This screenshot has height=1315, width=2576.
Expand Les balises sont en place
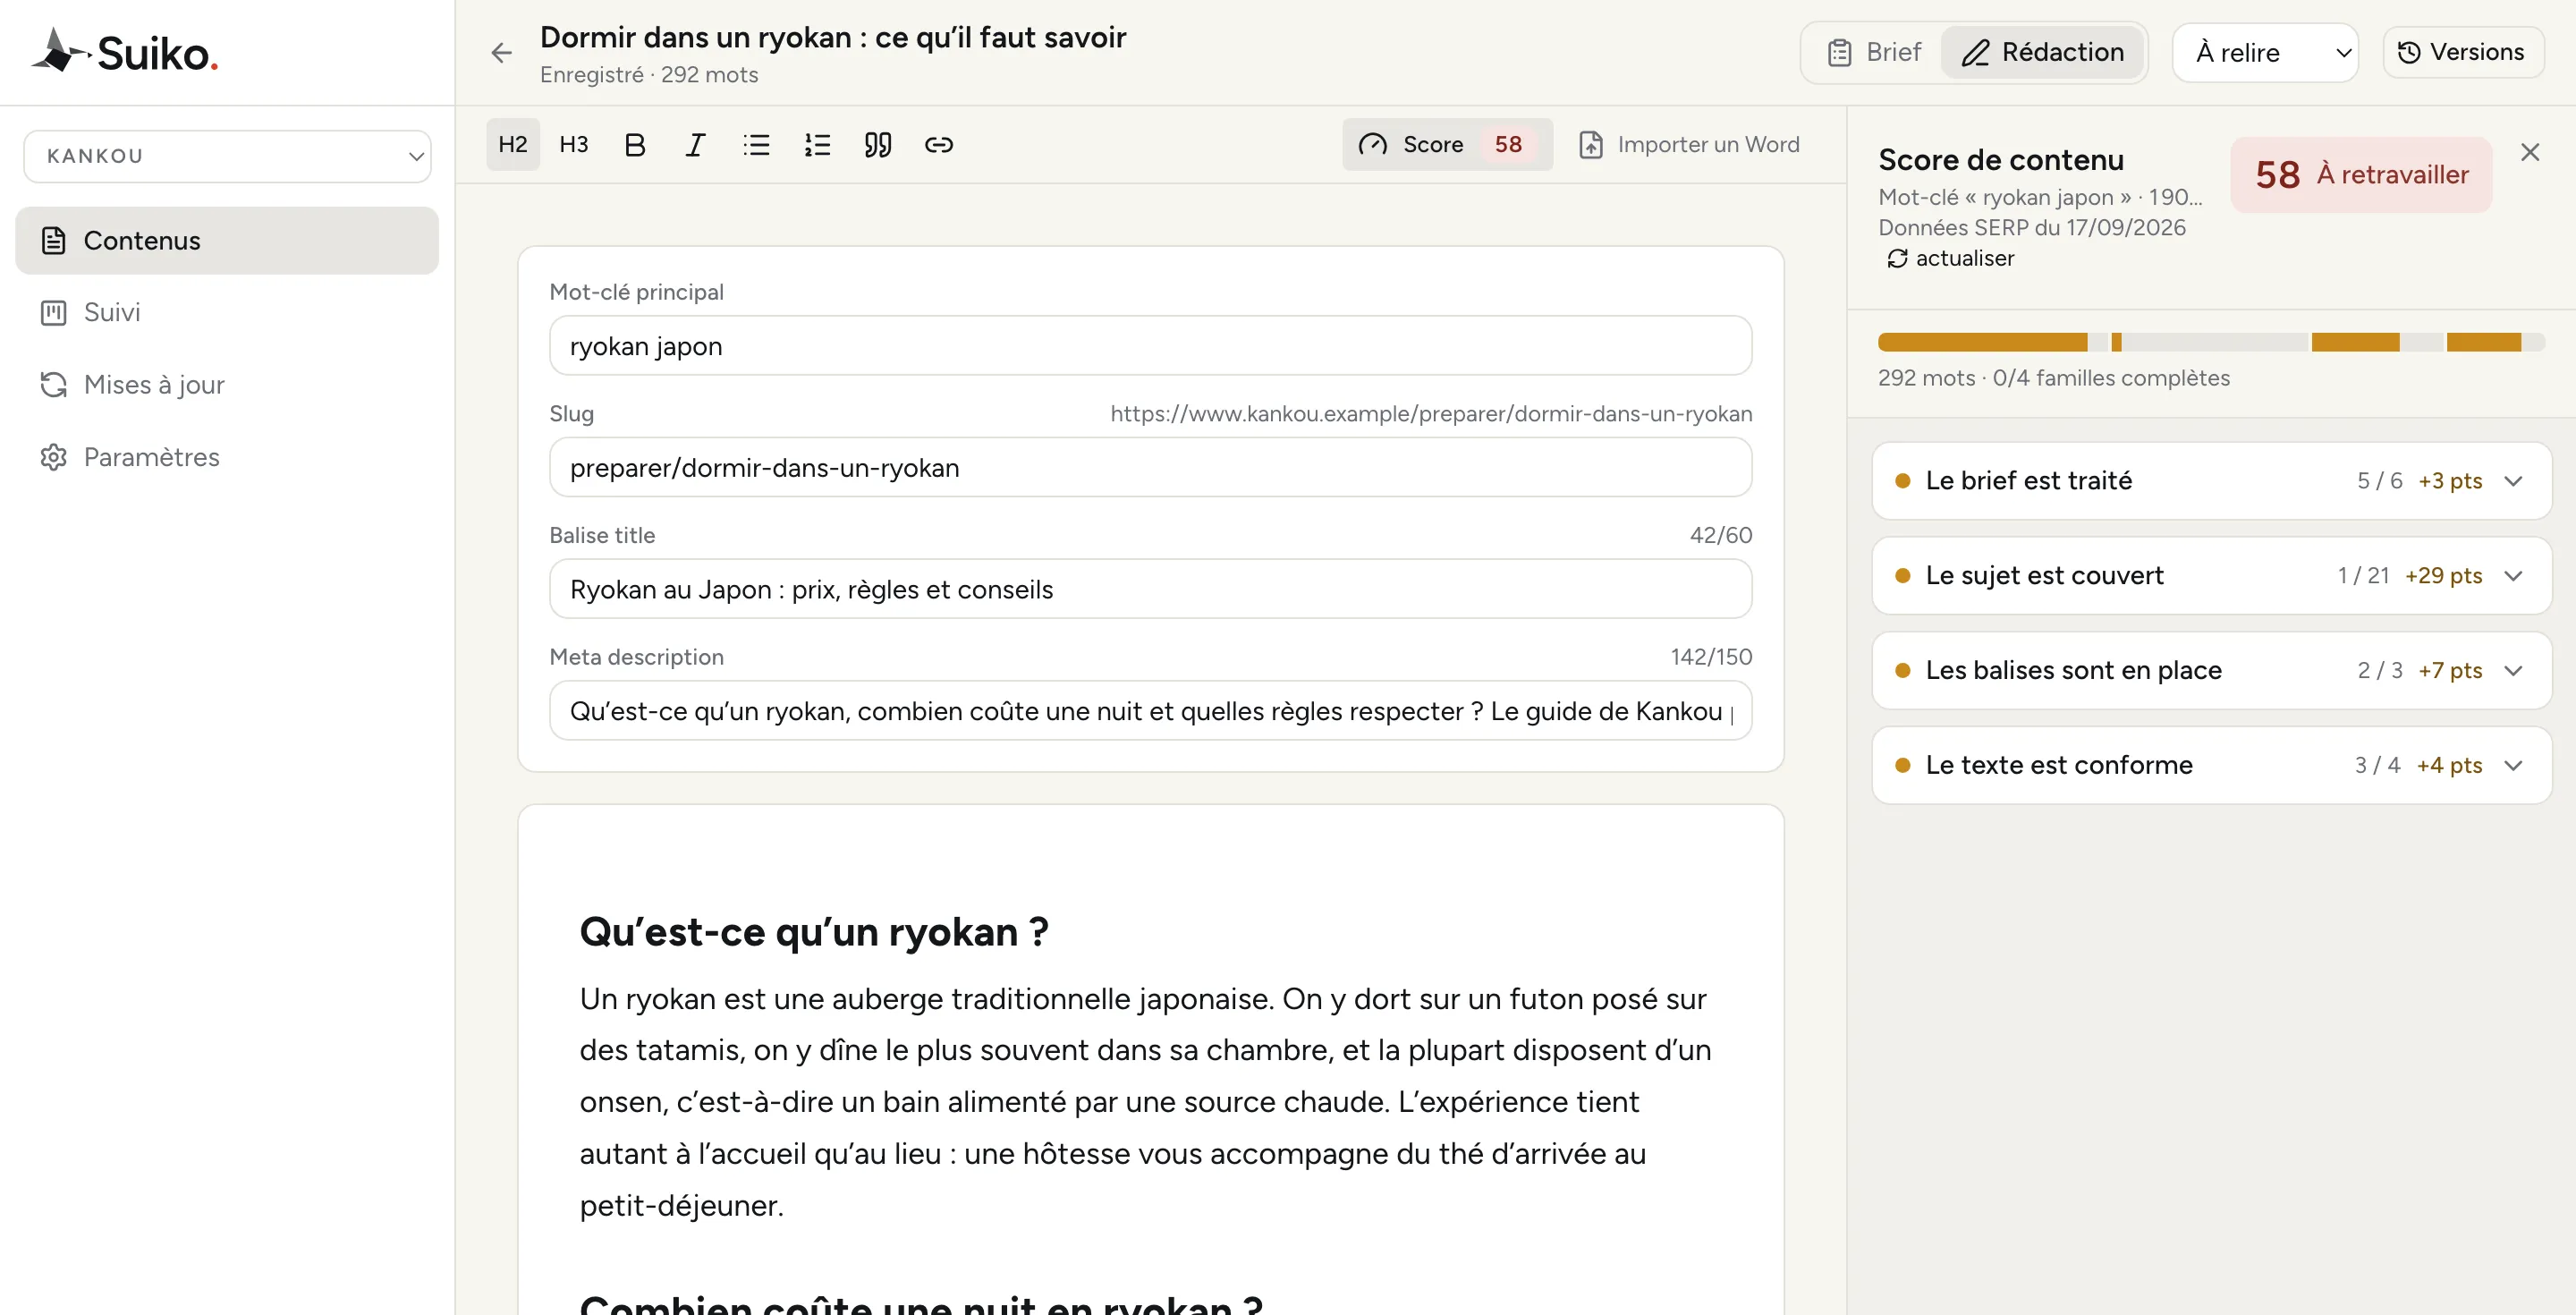[2212, 670]
